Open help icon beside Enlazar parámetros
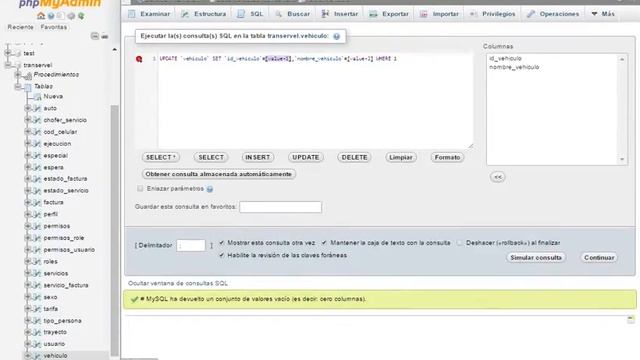This screenshot has width=640, height=360. point(210,189)
